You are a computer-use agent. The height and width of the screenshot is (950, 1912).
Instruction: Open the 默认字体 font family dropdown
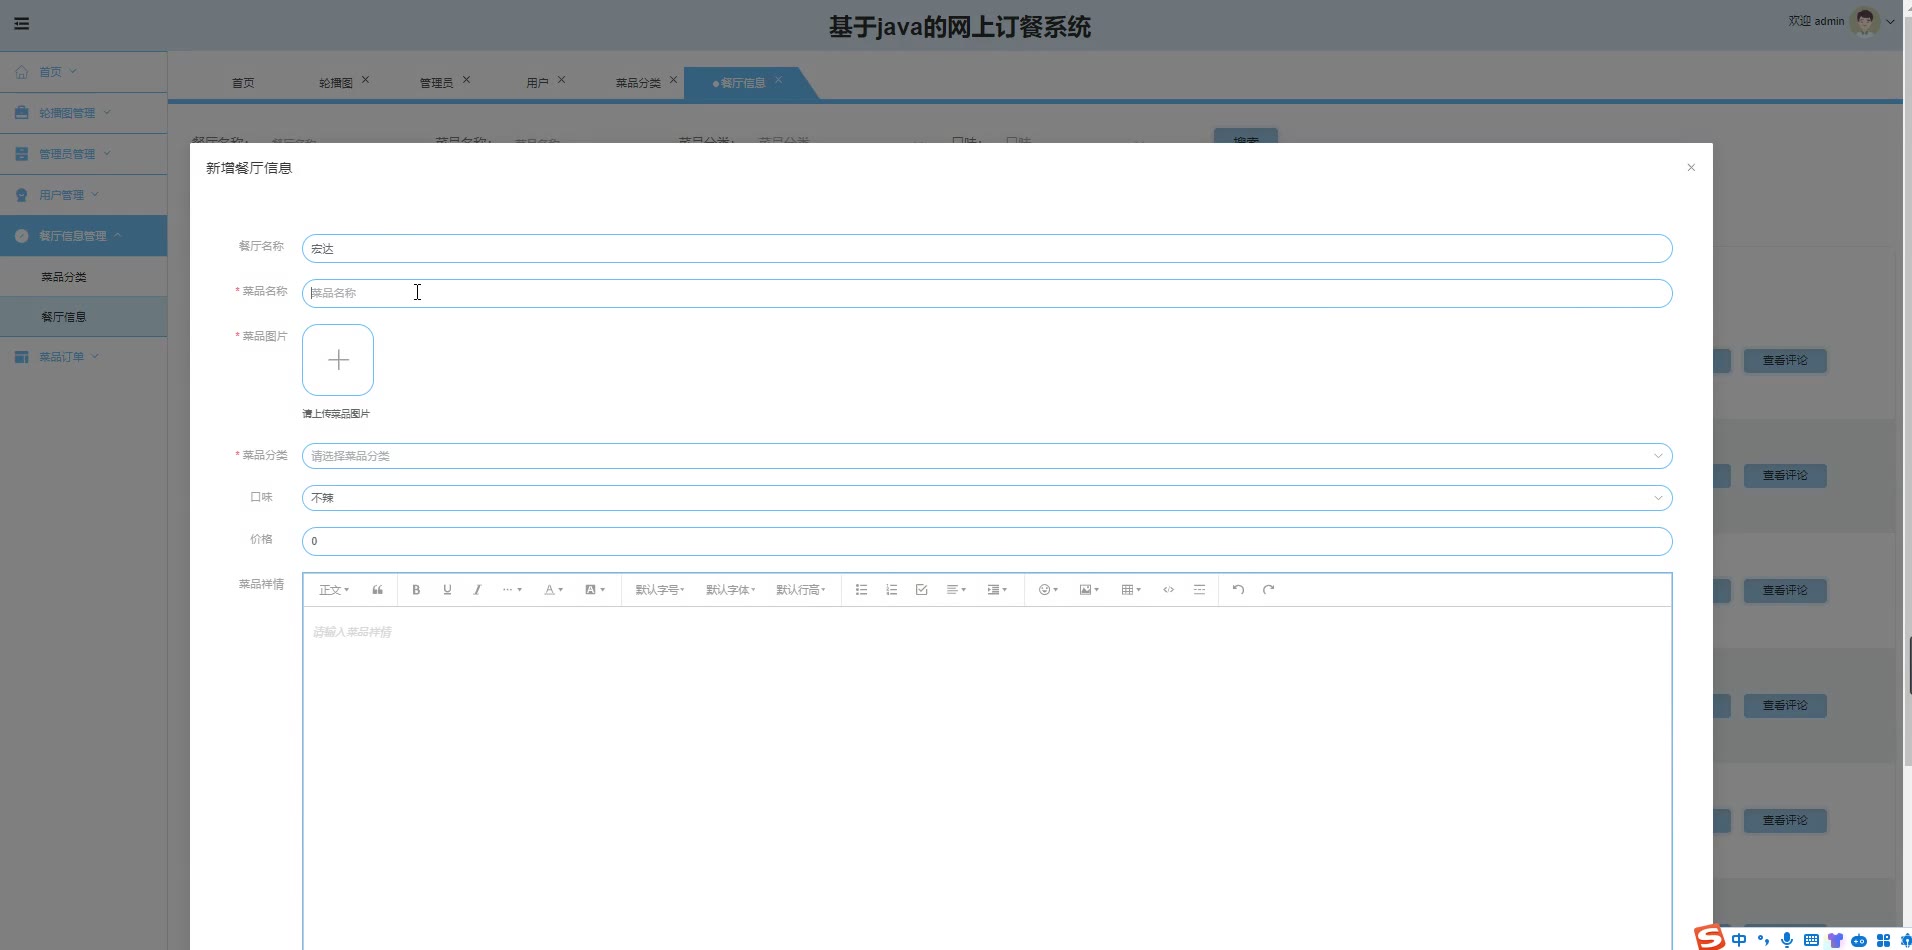[730, 590]
